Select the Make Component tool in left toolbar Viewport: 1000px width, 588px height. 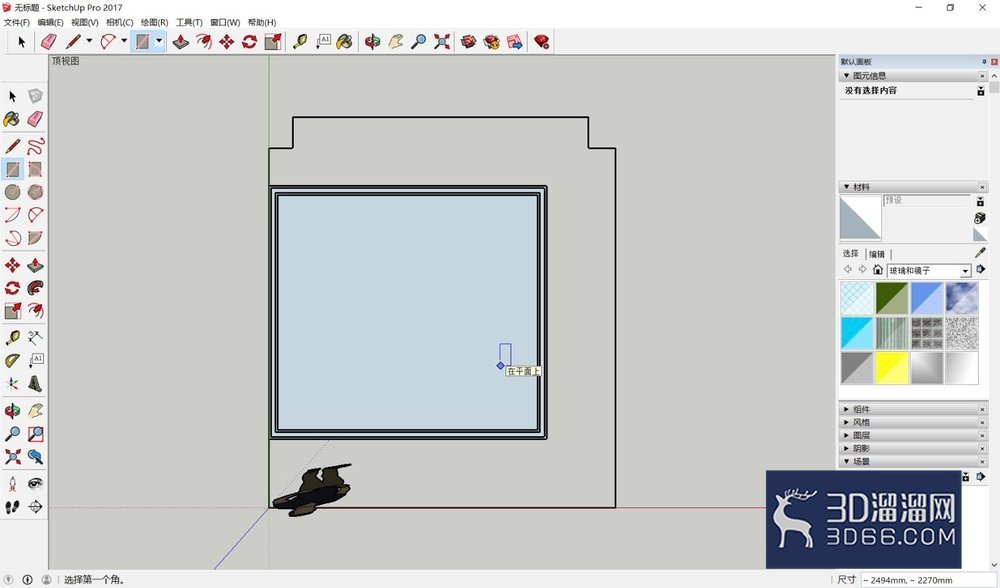[x=35, y=96]
